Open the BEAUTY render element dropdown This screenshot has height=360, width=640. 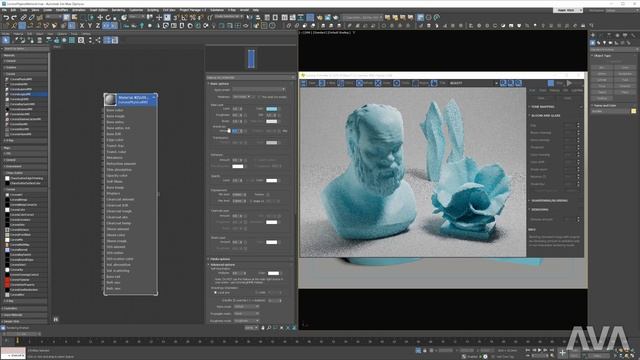474,83
